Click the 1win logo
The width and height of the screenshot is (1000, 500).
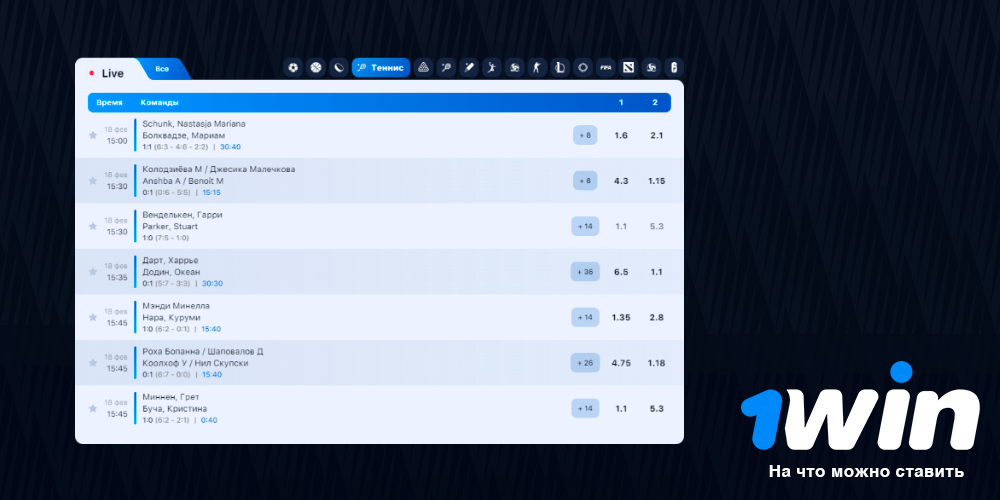[860, 406]
